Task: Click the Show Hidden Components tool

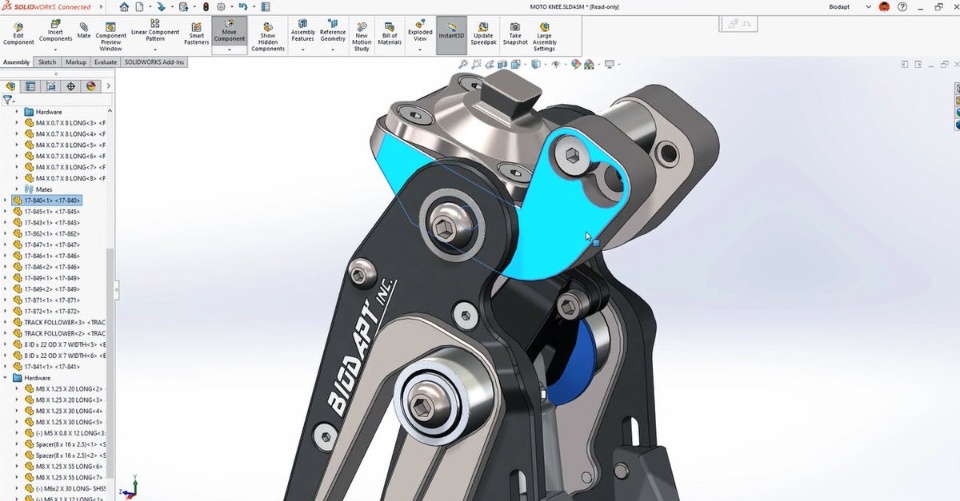Action: tap(268, 37)
